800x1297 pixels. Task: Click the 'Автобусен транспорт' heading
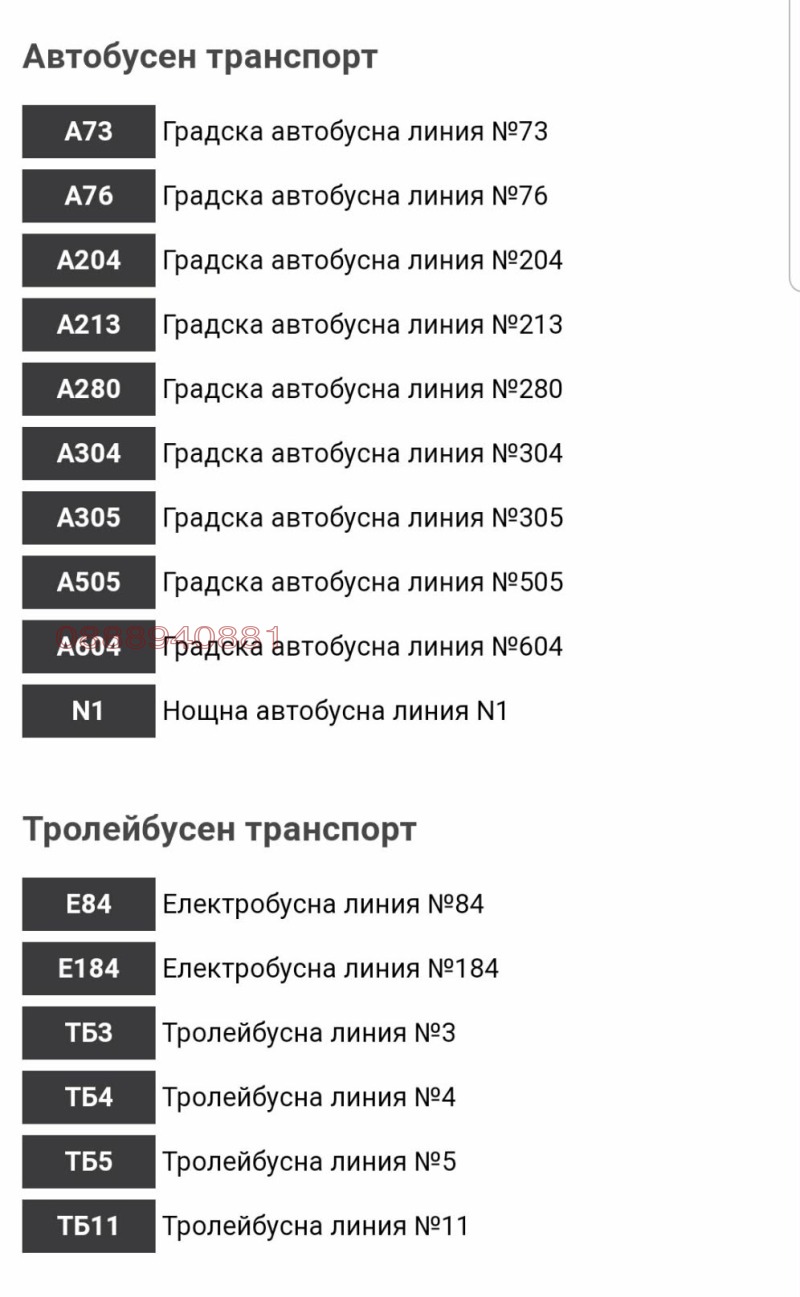click(200, 58)
